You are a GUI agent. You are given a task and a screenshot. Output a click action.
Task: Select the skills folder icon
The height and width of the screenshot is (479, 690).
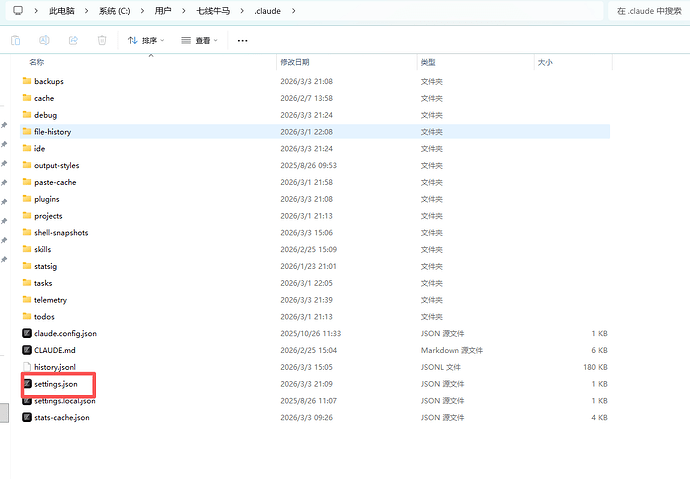click(27, 249)
